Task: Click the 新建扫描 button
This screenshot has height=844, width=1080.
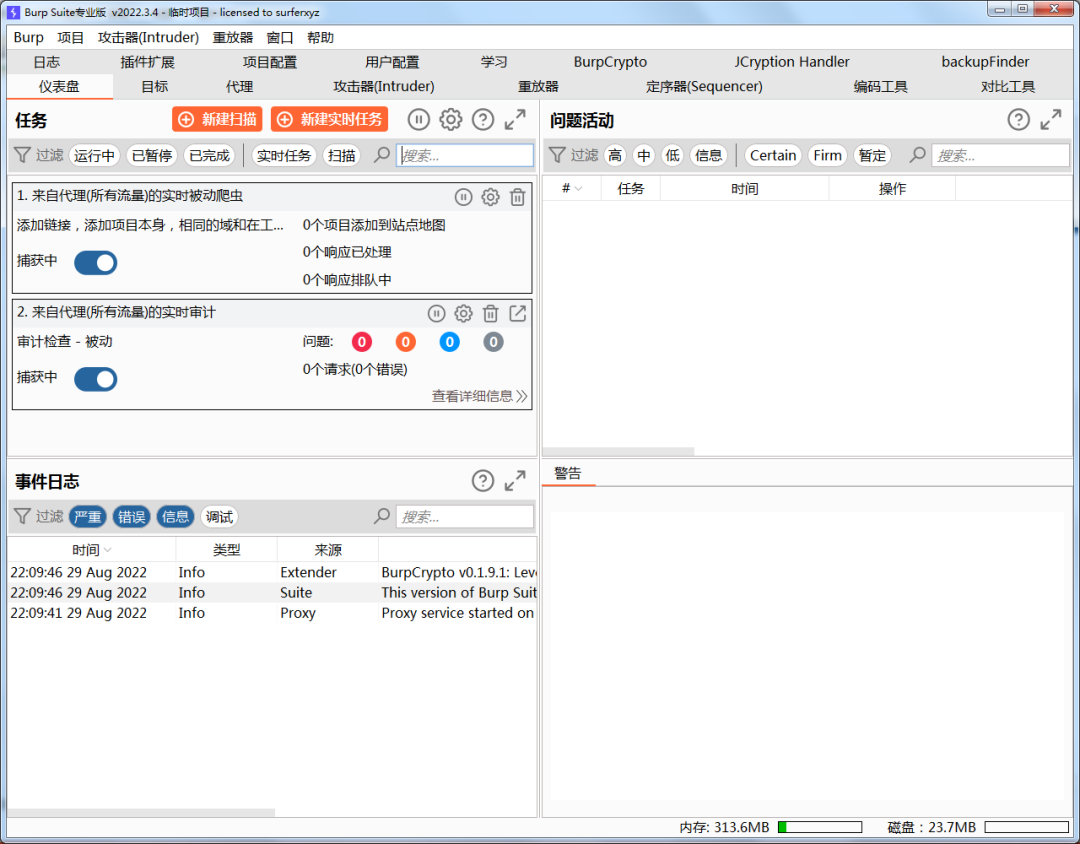Action: point(217,119)
